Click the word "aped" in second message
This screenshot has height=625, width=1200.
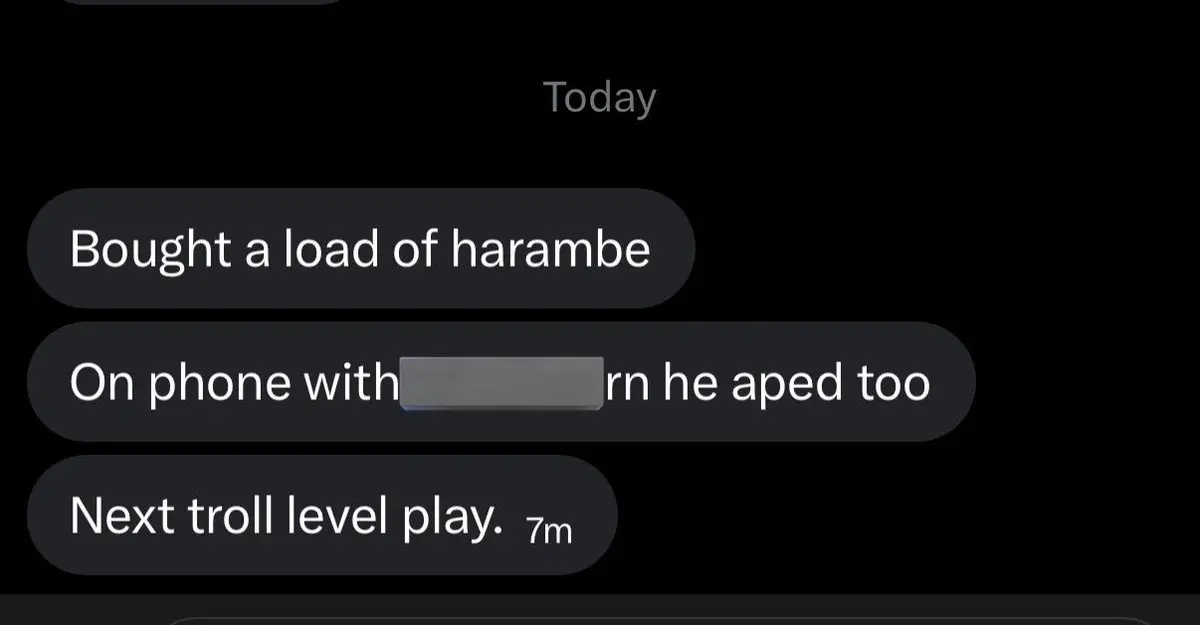pos(778,383)
